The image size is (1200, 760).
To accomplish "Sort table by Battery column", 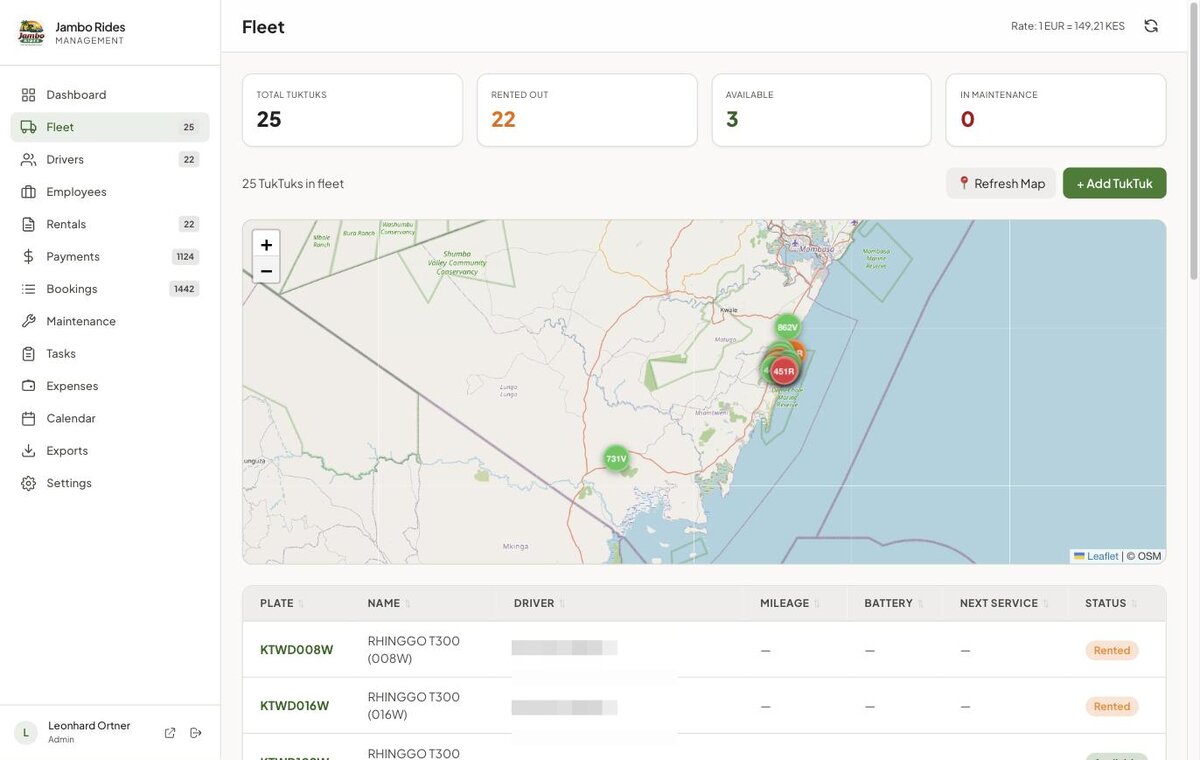I will (894, 603).
